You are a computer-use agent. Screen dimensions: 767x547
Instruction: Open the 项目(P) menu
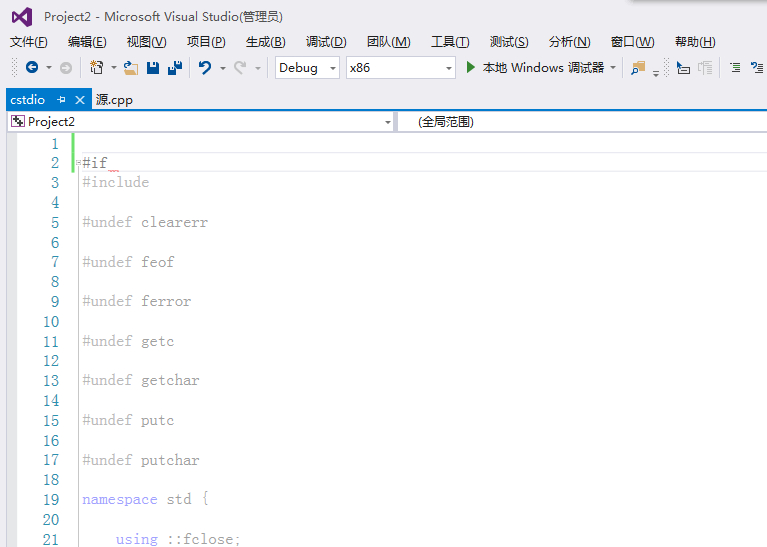tap(206, 42)
